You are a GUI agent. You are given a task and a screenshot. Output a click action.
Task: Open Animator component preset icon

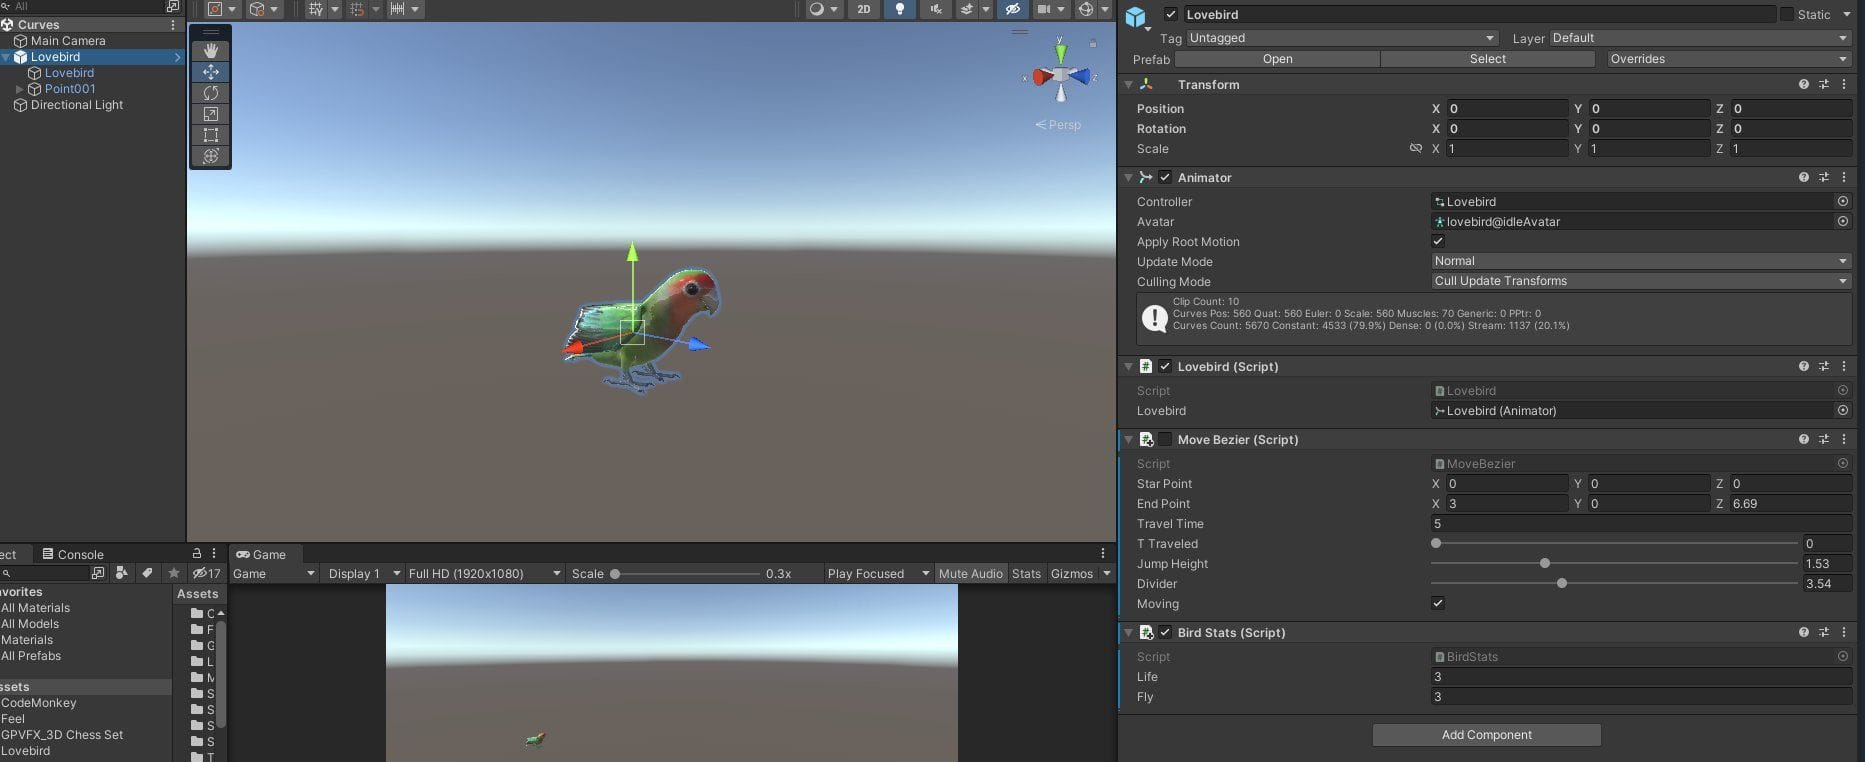pyautogui.click(x=1823, y=177)
